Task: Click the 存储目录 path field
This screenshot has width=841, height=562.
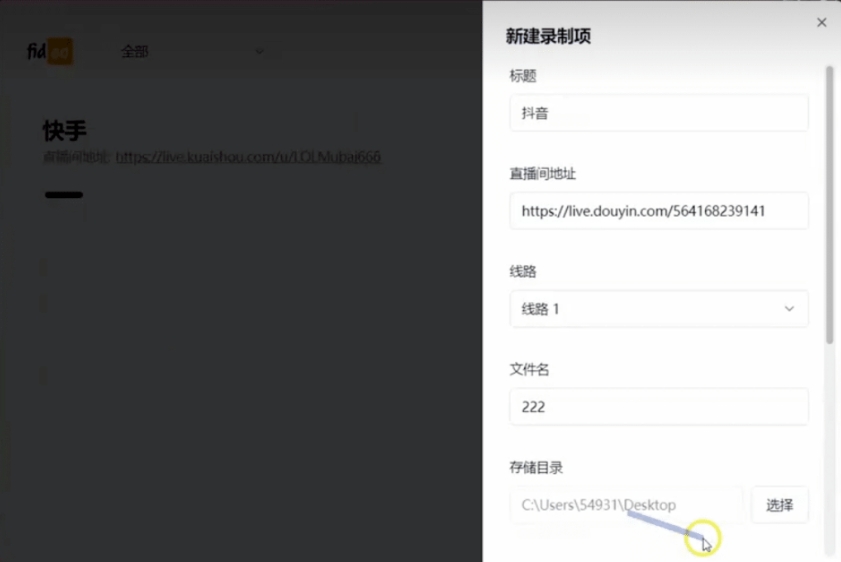Action: 626,505
